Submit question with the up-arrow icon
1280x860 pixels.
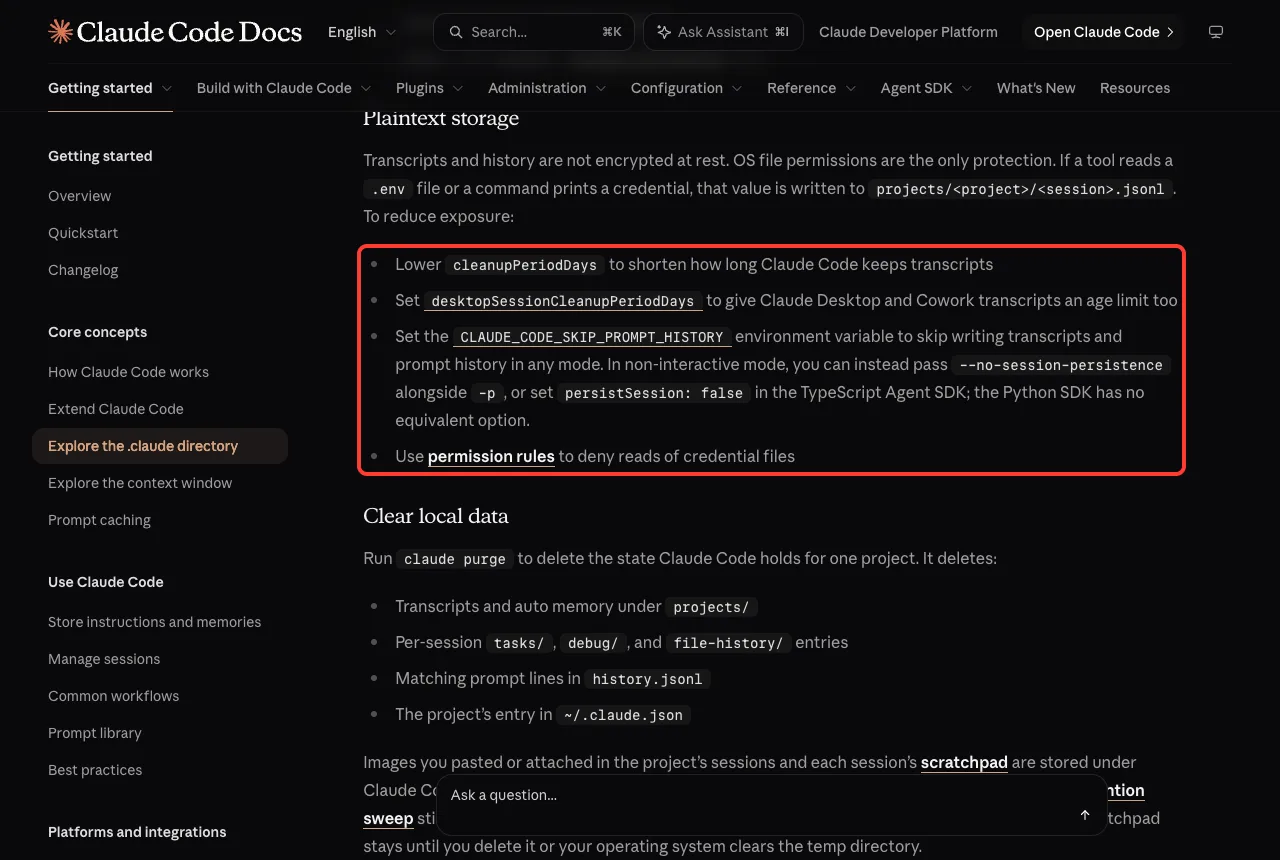coord(1085,815)
